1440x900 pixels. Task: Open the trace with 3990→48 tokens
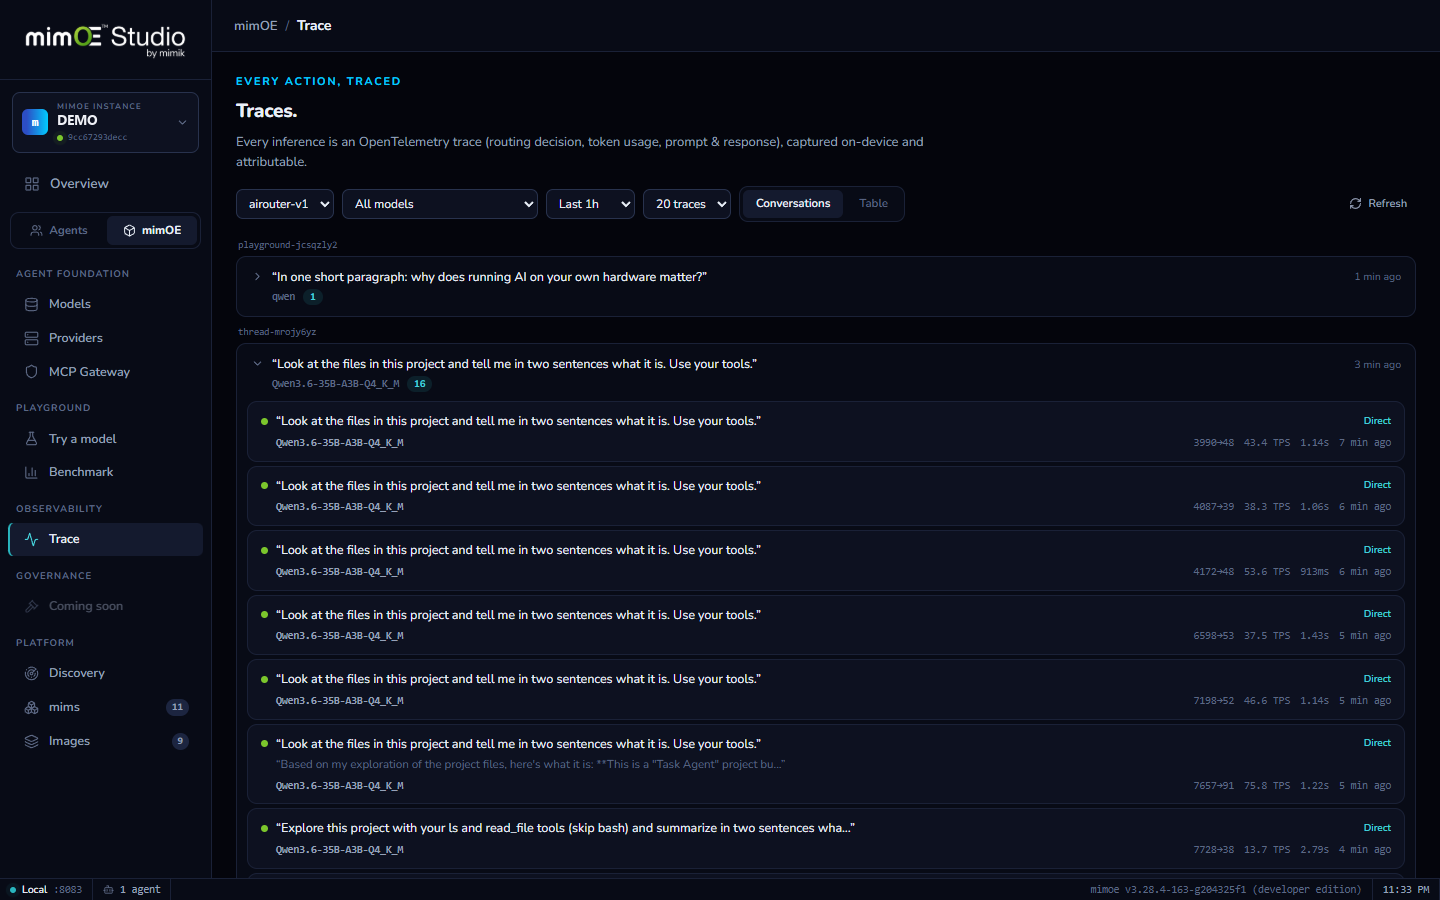coord(826,432)
